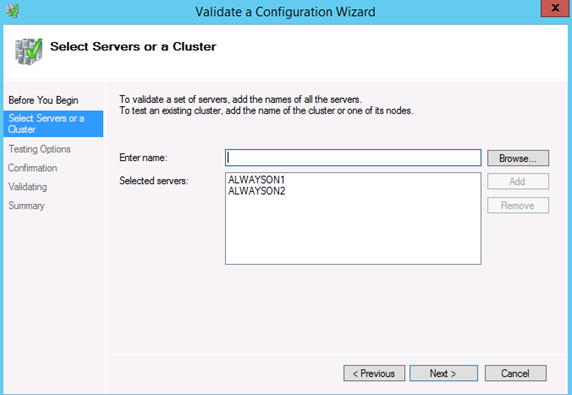Focus the Enter name text field
The image size is (572, 395).
point(353,158)
